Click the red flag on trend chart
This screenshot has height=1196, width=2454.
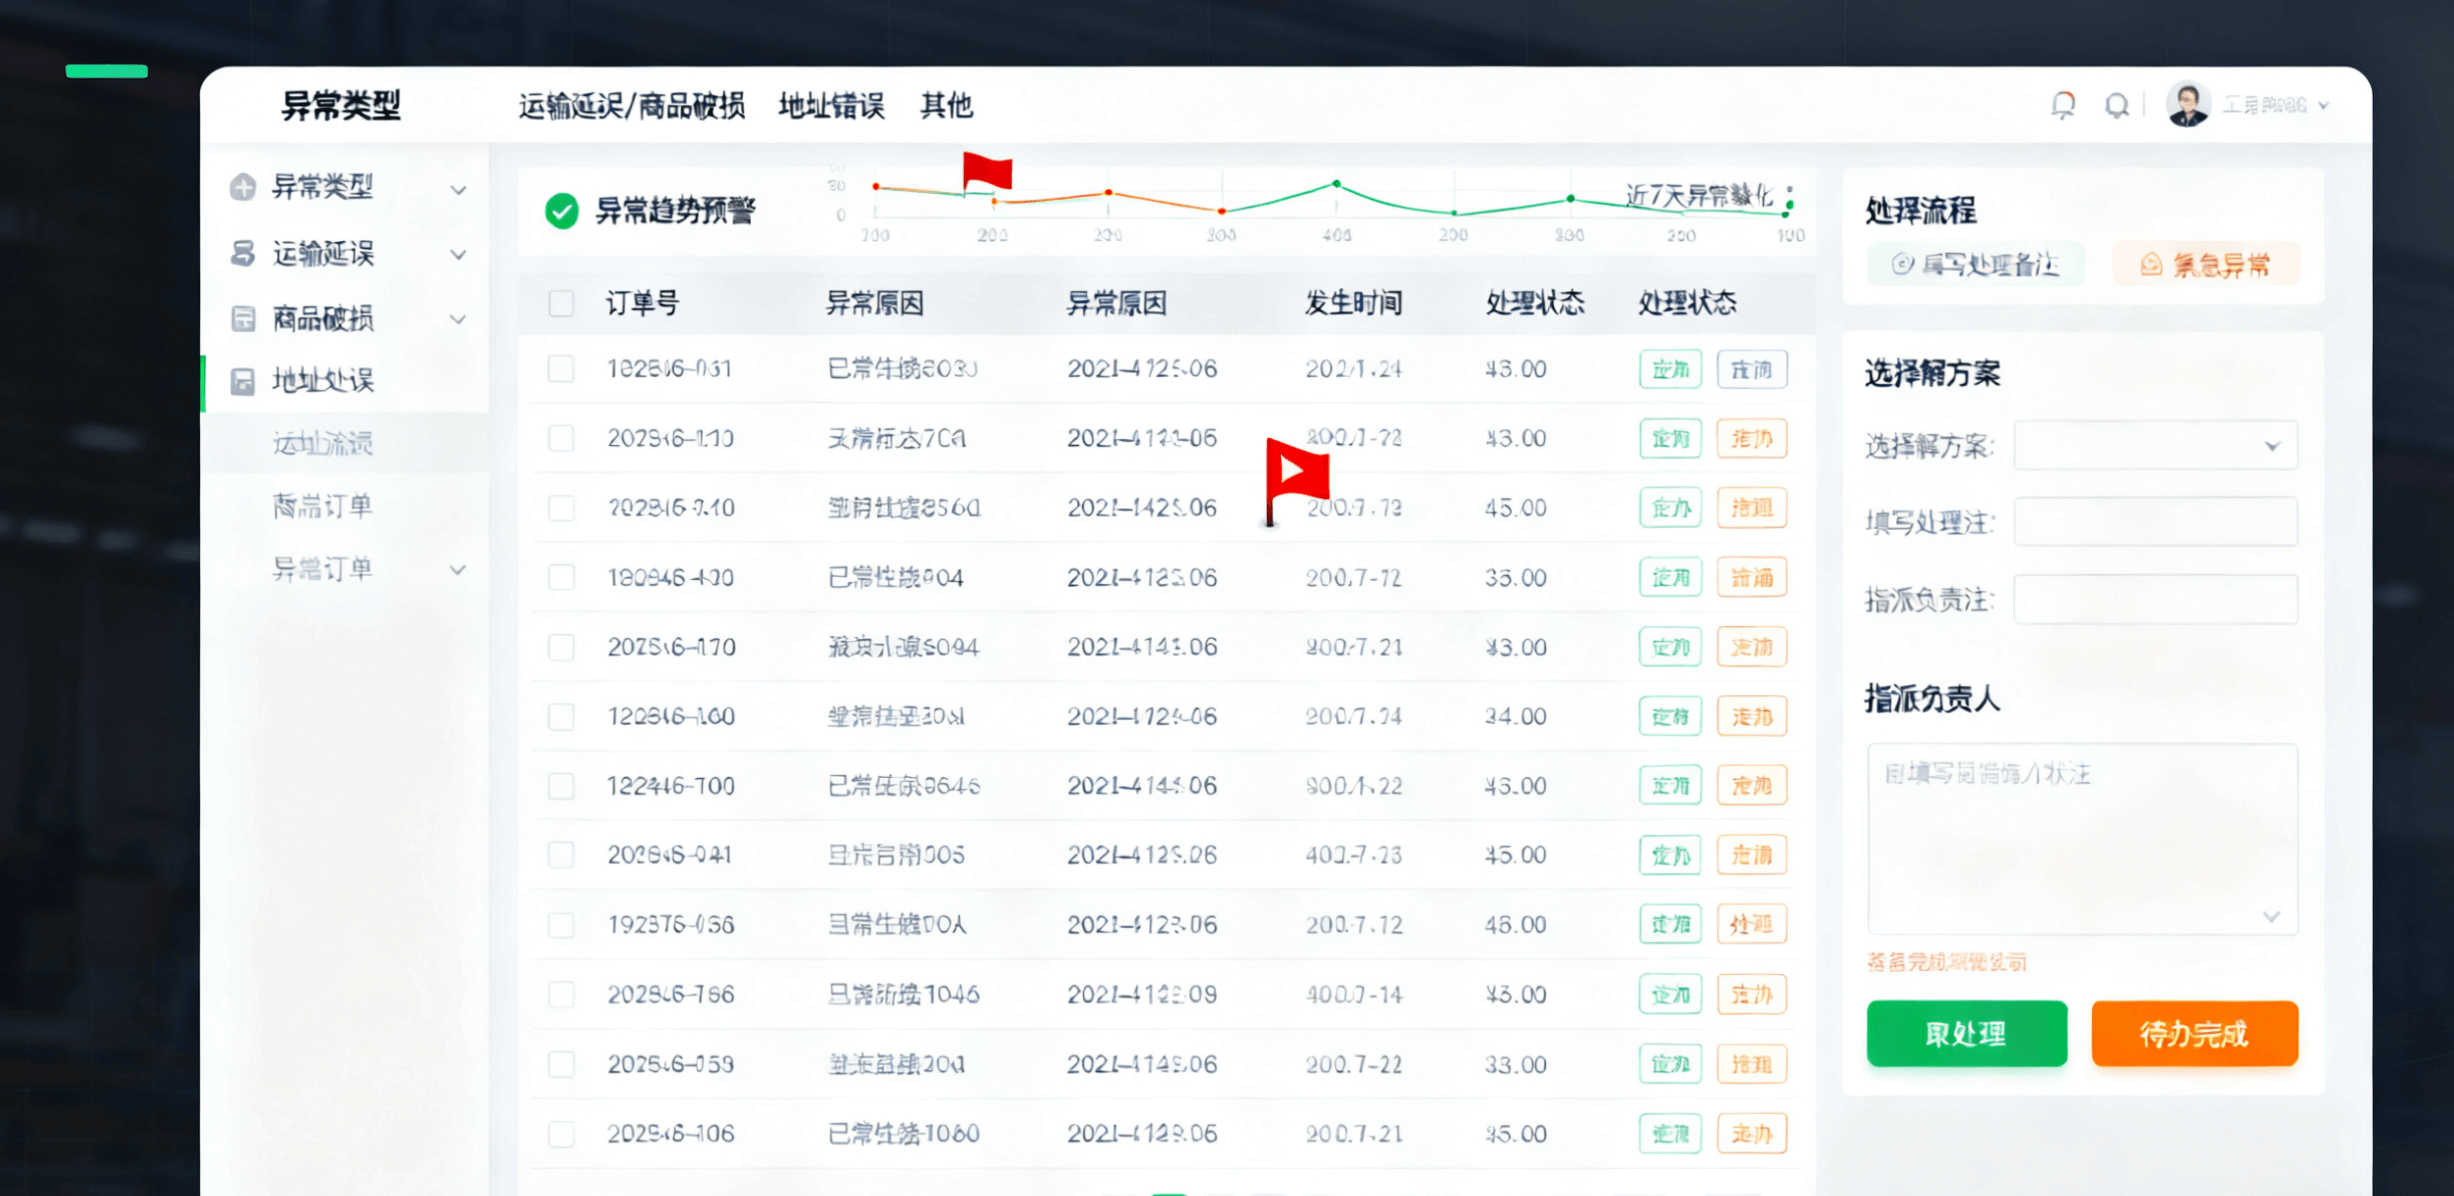pos(986,171)
